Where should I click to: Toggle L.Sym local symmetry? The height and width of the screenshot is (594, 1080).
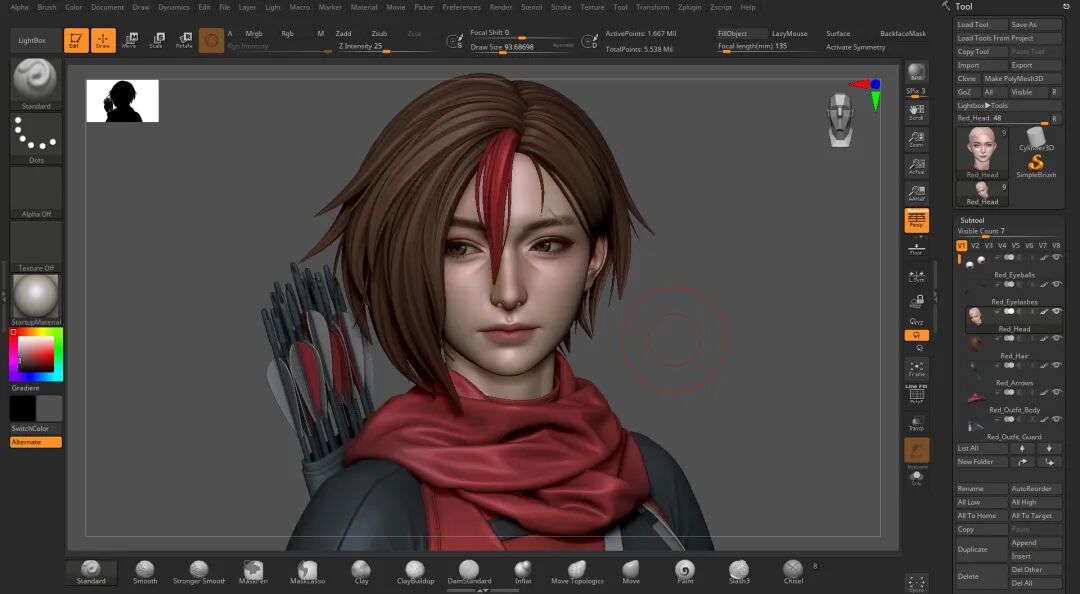(x=916, y=276)
